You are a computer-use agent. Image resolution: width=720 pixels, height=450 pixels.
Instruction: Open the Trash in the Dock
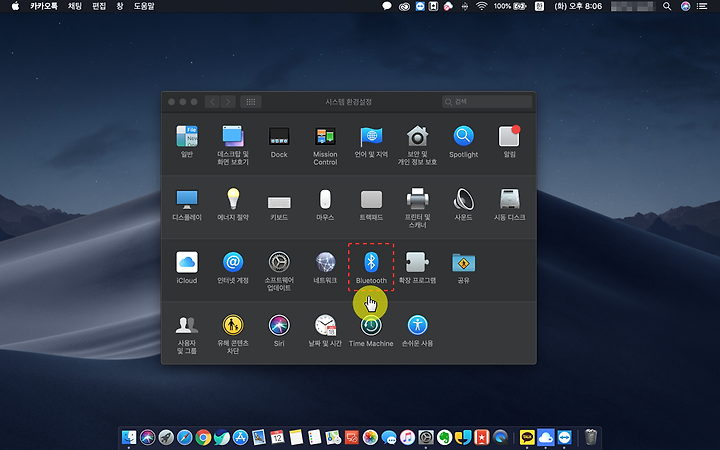[591, 437]
